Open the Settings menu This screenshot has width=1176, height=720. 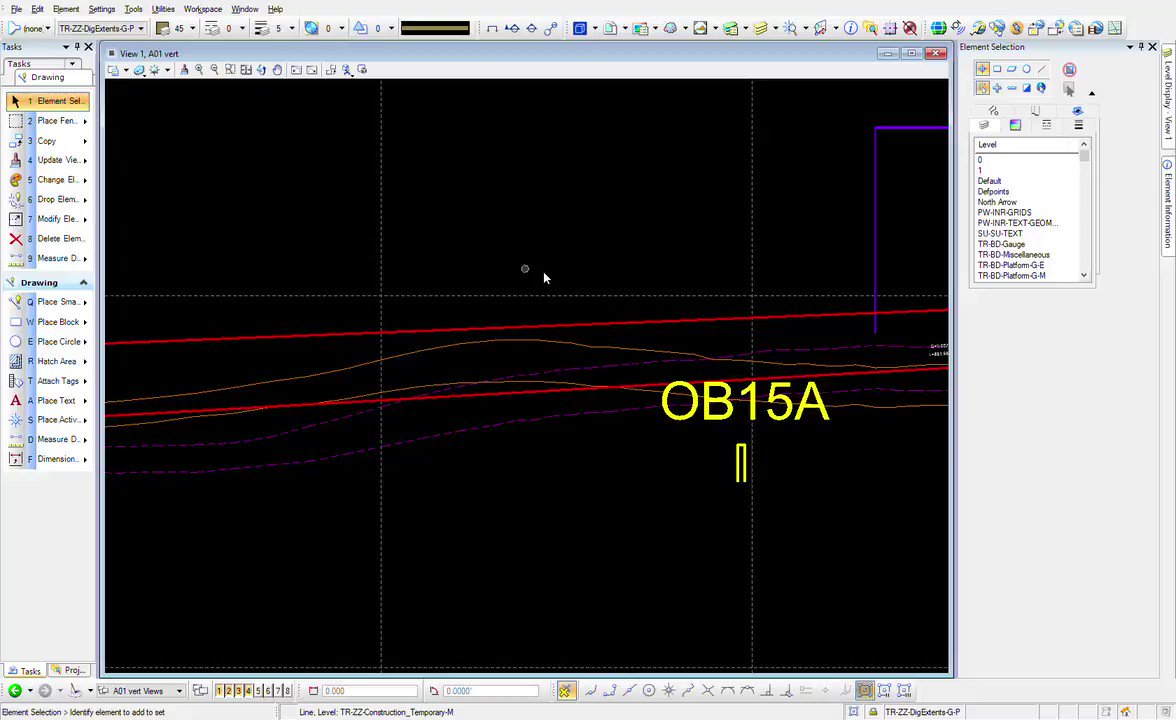pyautogui.click(x=102, y=9)
